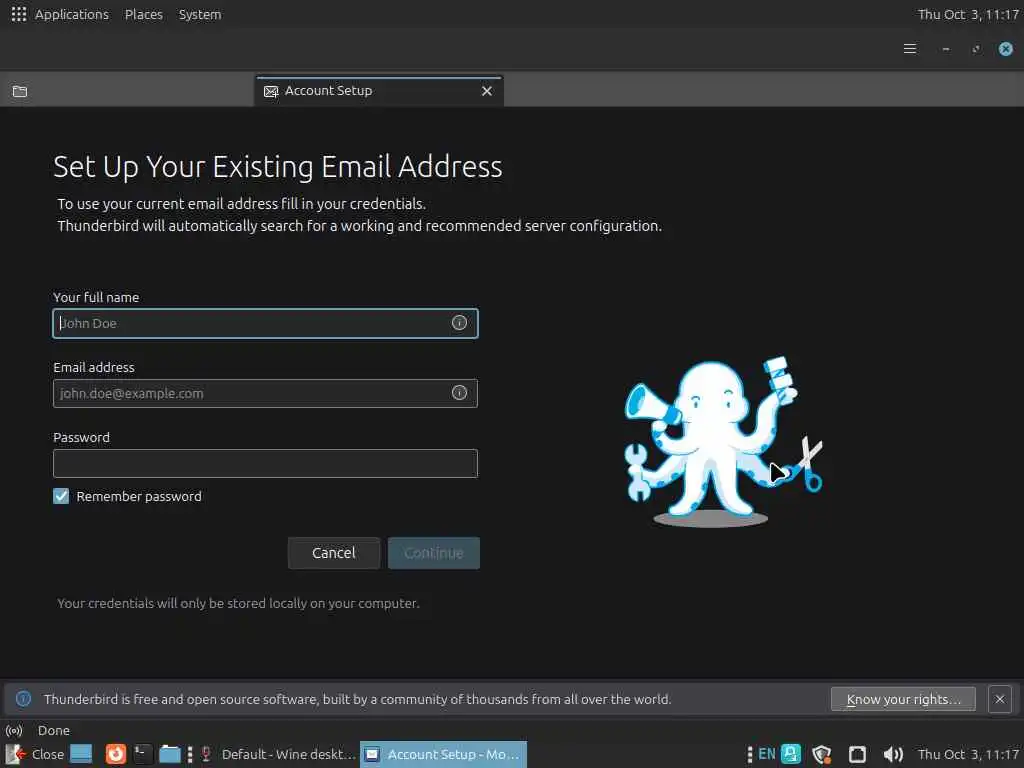This screenshot has height=768, width=1024.
Task: Open the Applications menu
Action: [x=72, y=14]
